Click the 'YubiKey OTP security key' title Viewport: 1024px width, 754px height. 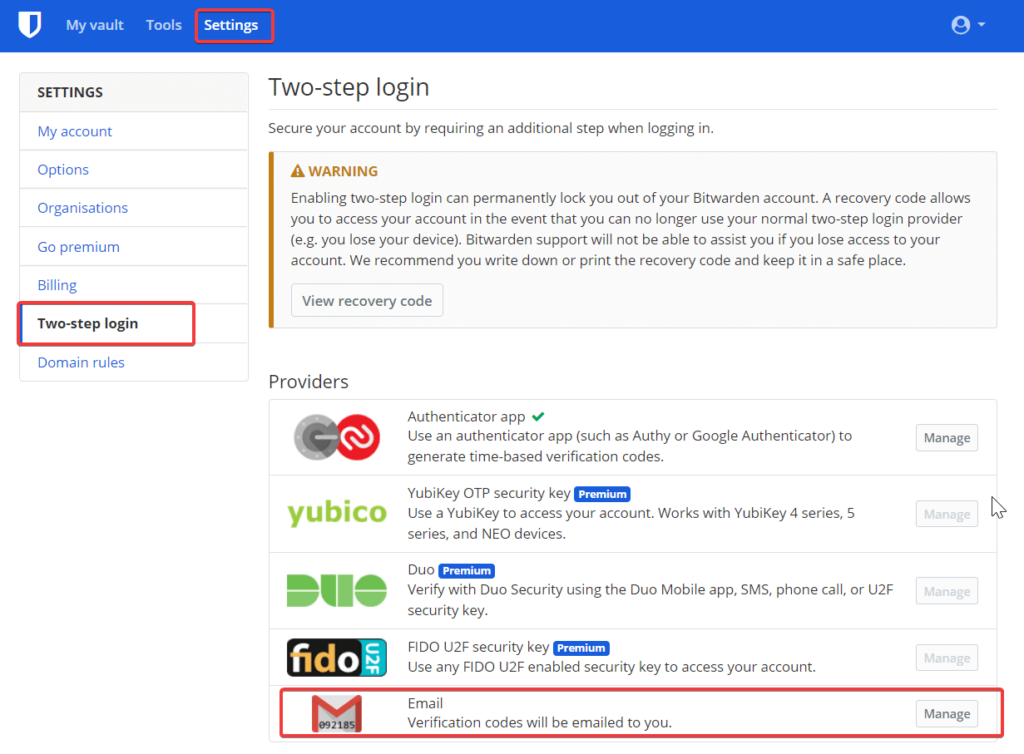[x=489, y=493]
